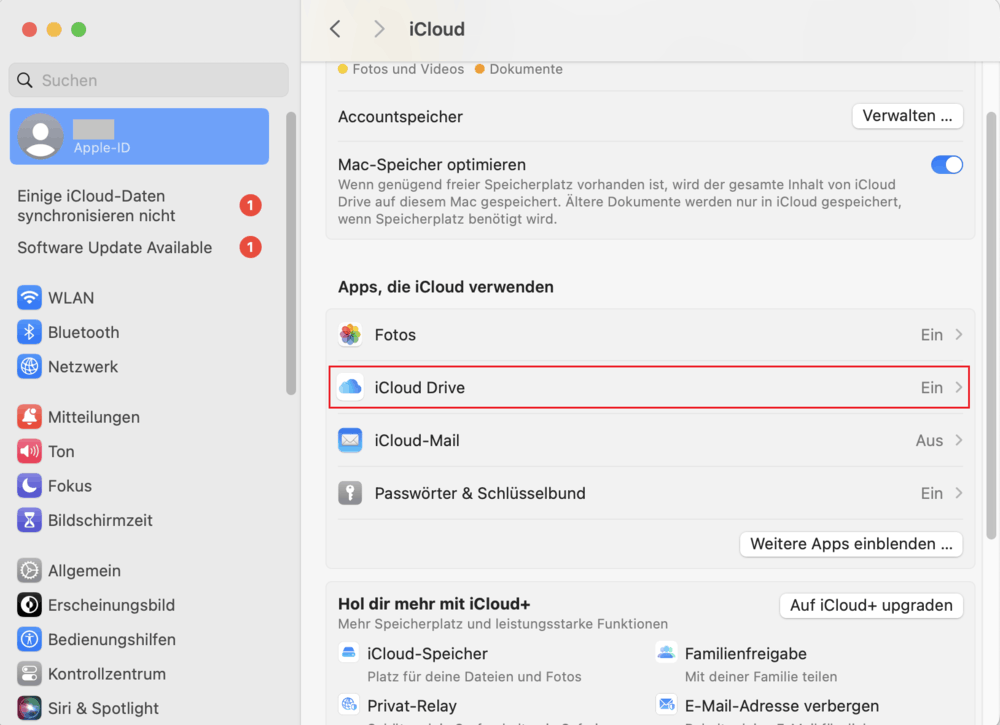Click the 'Accountspeicher' label
The width and height of the screenshot is (1000, 725).
click(401, 117)
